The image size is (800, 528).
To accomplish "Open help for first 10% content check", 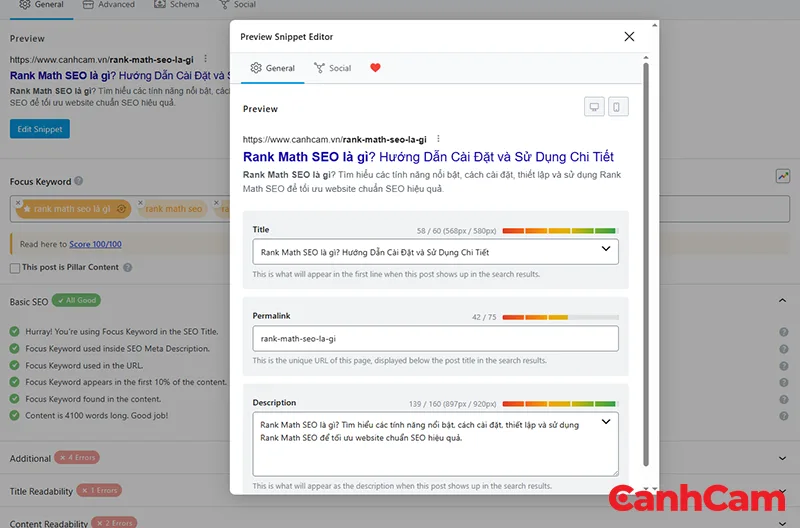I will [784, 383].
